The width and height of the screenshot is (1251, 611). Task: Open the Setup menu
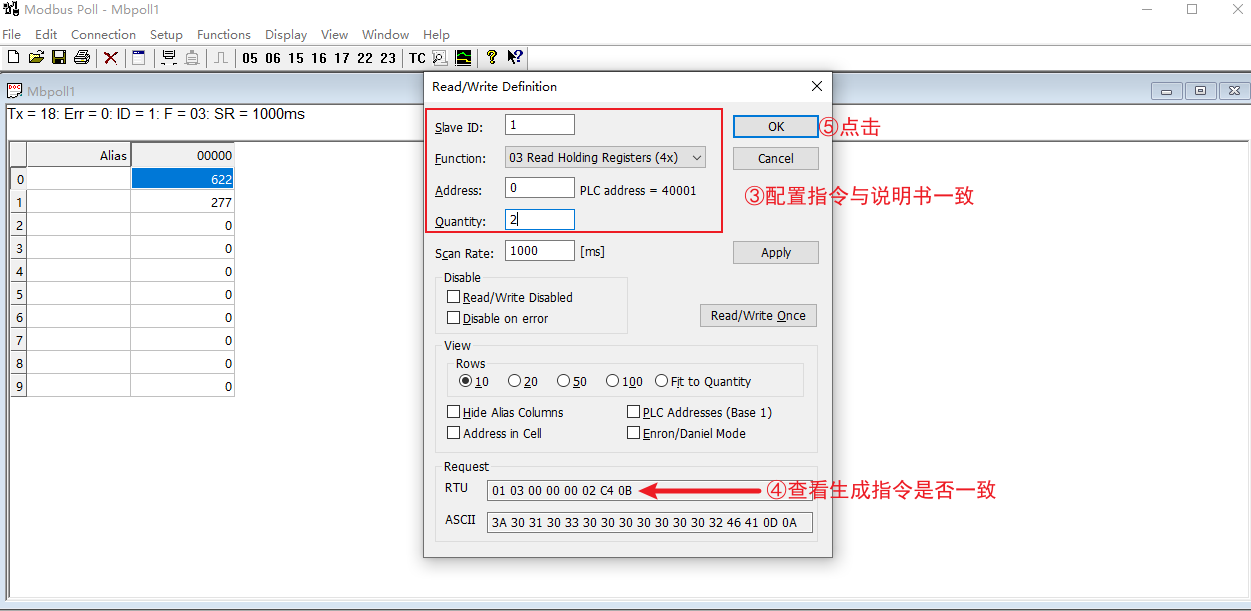tap(166, 34)
